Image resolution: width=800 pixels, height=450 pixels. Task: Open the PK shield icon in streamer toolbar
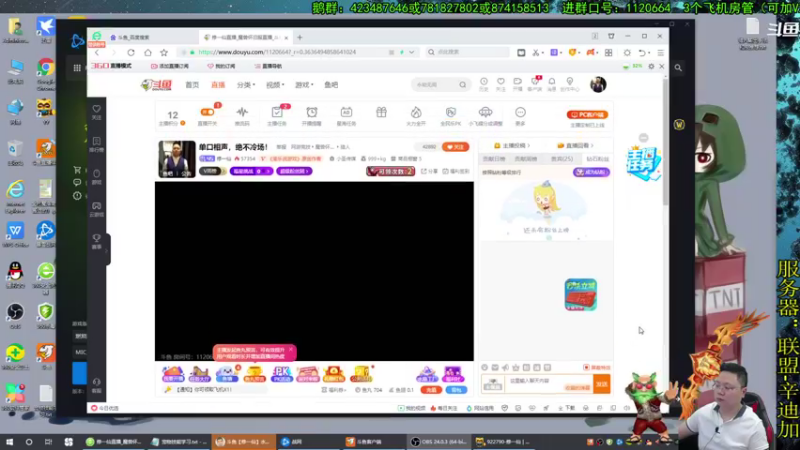point(451,112)
